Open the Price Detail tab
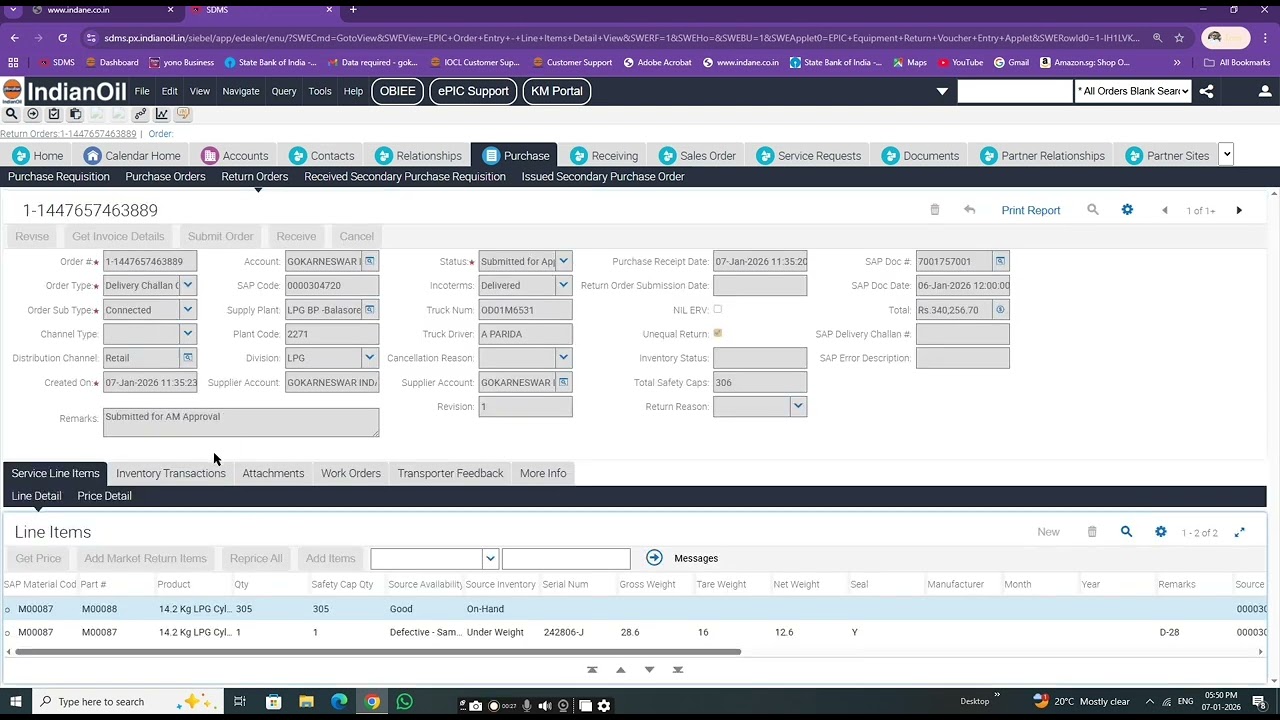1280x720 pixels. click(x=104, y=496)
